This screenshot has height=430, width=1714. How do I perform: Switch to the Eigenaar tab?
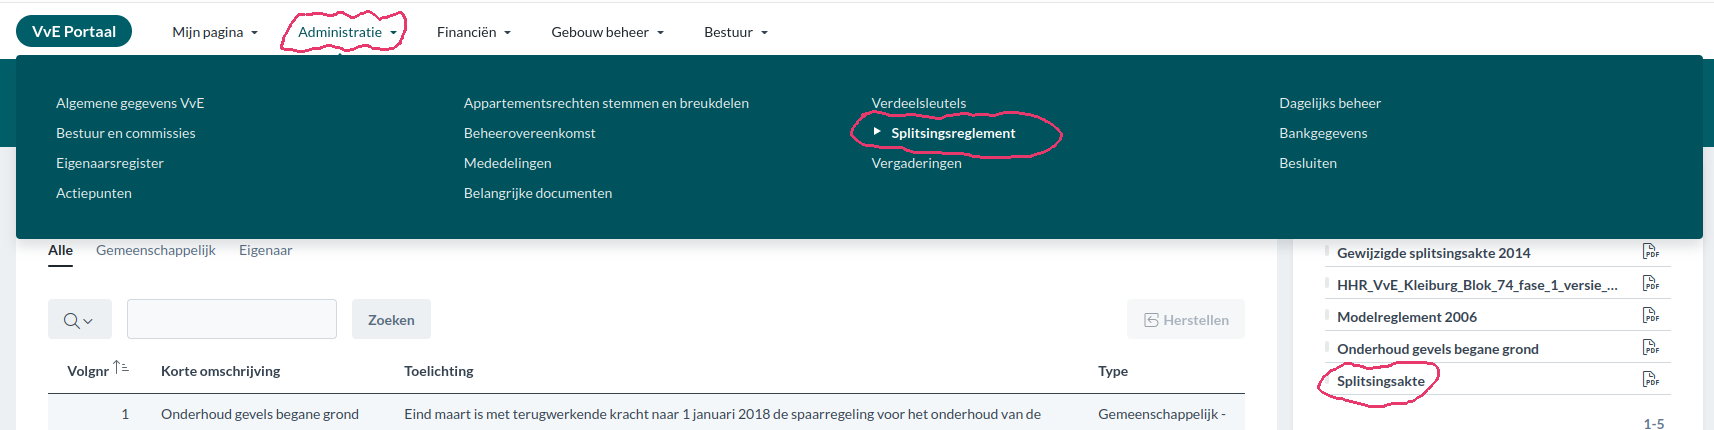pyautogui.click(x=265, y=250)
